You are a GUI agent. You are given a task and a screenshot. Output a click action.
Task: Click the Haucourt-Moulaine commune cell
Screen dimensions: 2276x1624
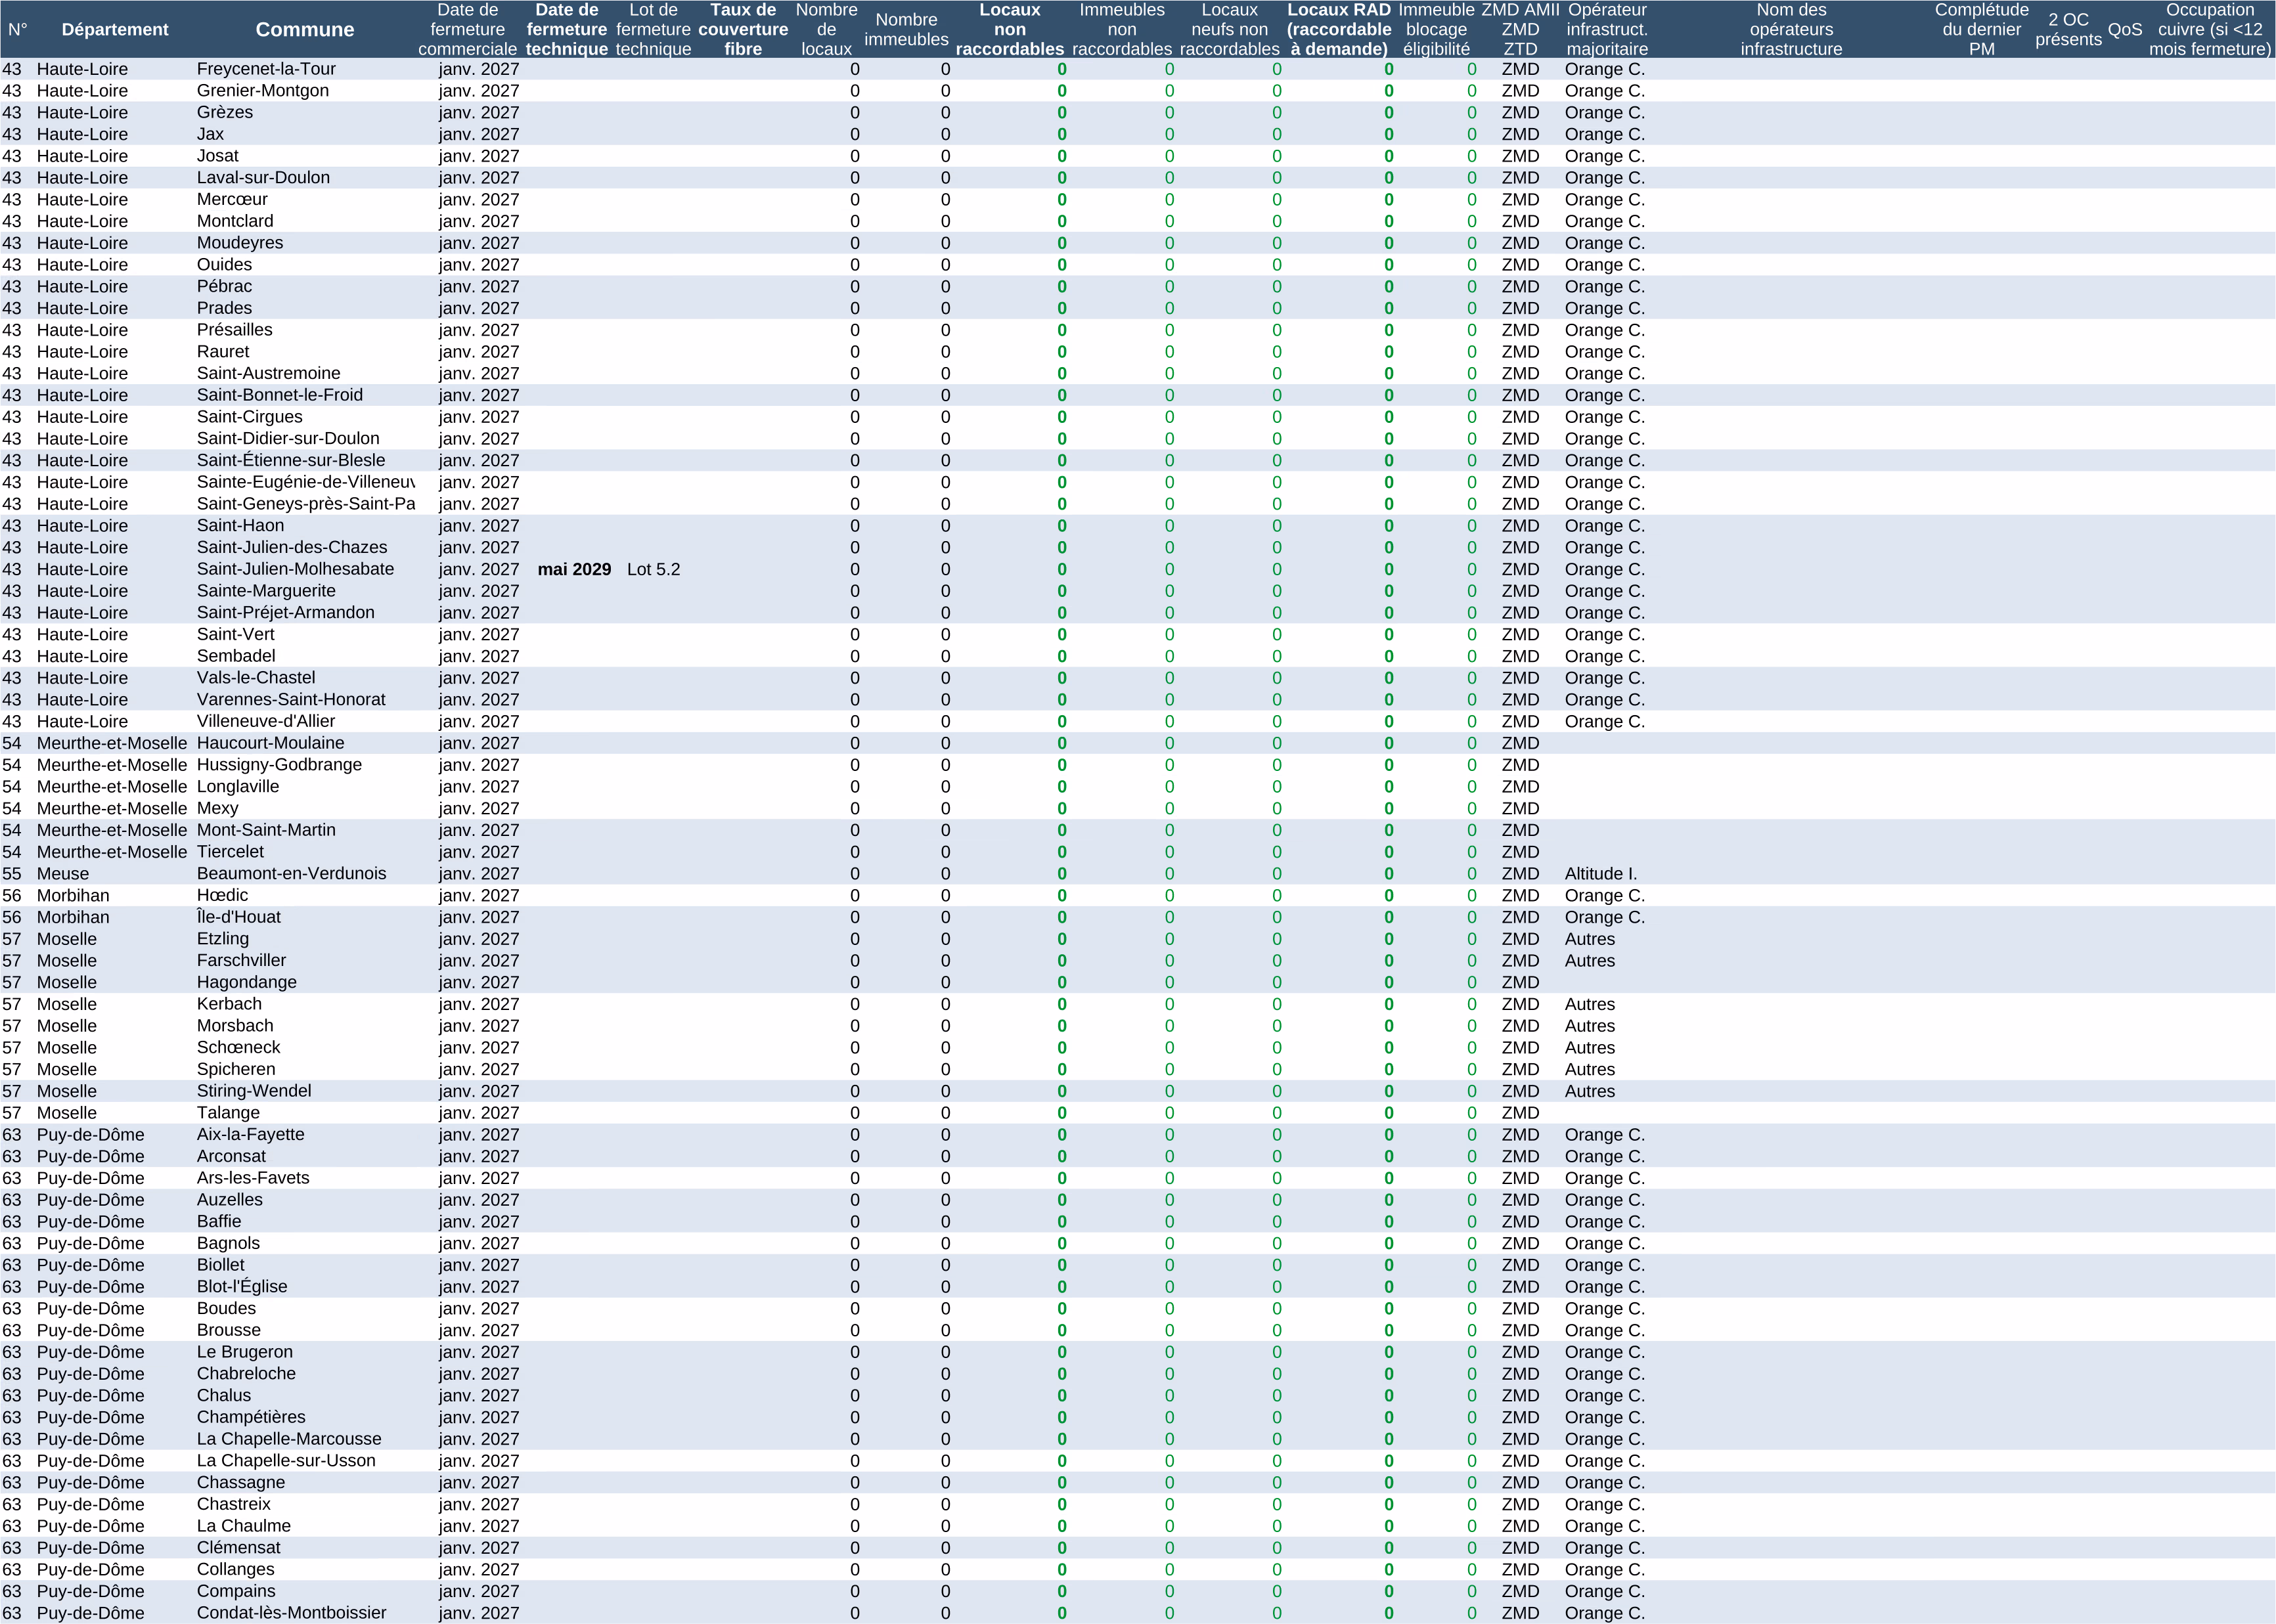(270, 743)
